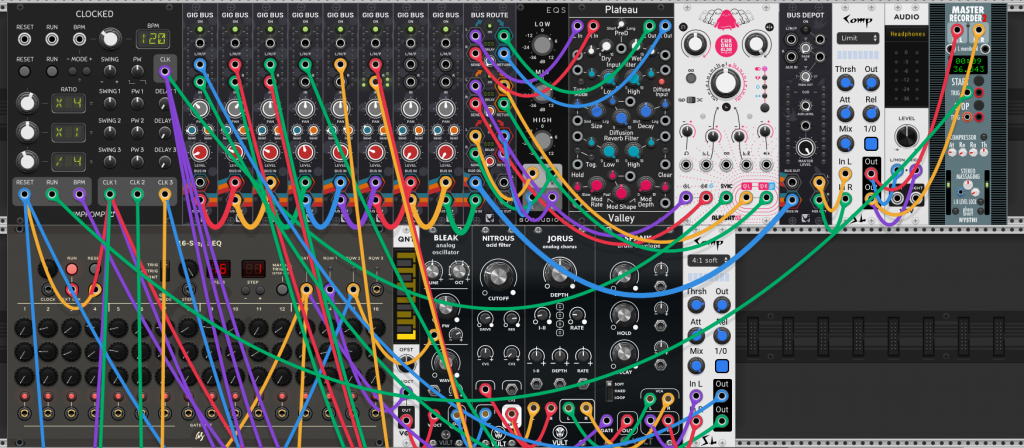Click the QNT keyboard note display

pos(406,296)
